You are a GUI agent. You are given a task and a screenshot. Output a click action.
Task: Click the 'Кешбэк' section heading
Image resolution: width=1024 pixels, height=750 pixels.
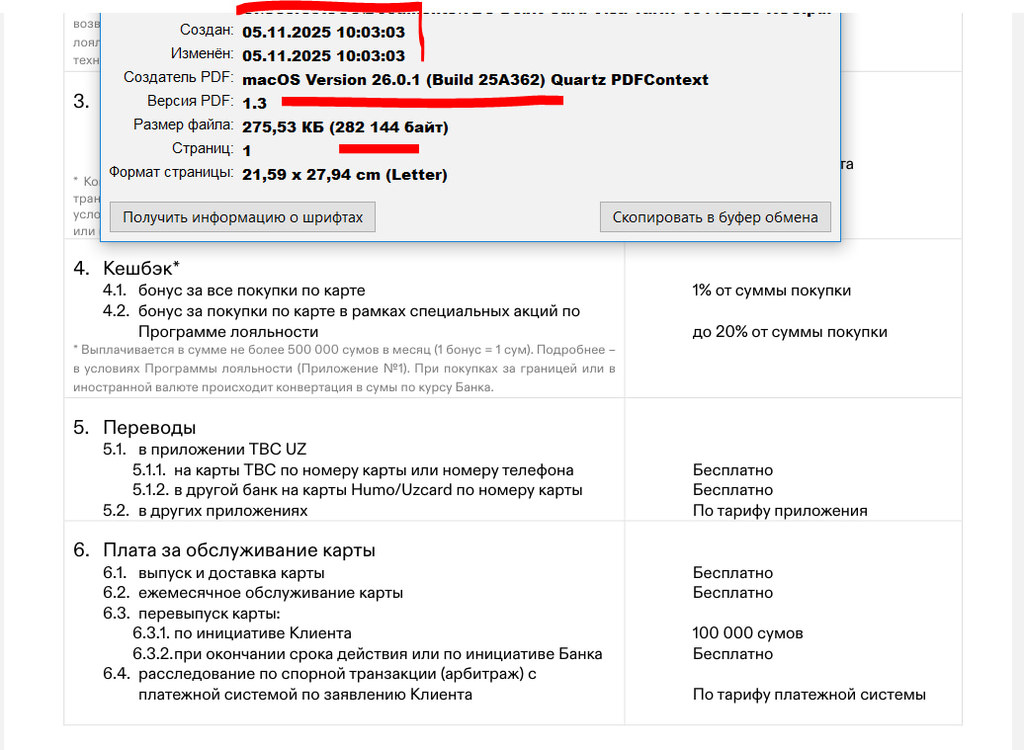(141, 268)
